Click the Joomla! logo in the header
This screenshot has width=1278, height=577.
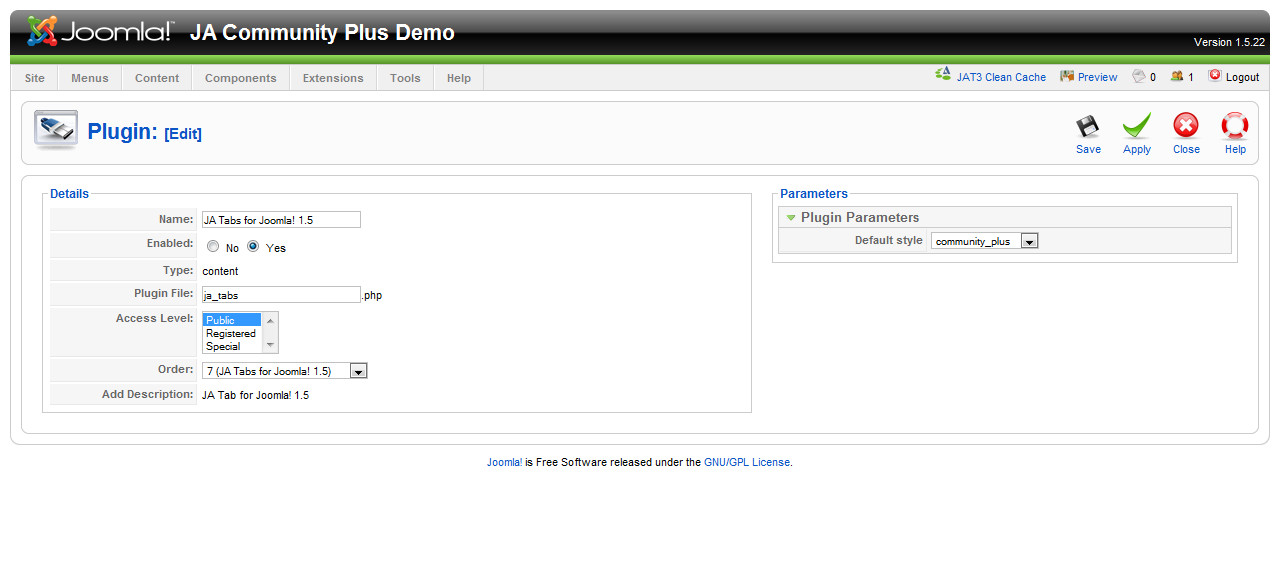point(100,32)
